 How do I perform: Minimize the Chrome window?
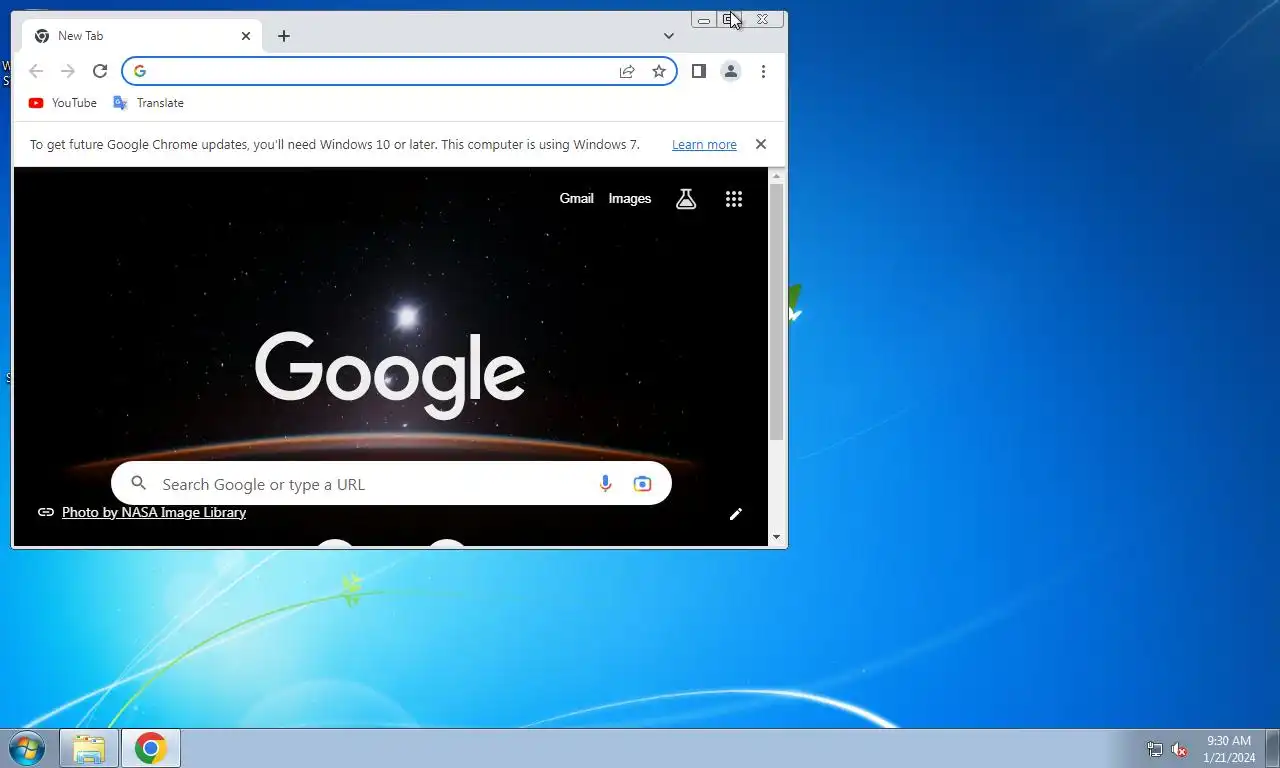(704, 19)
